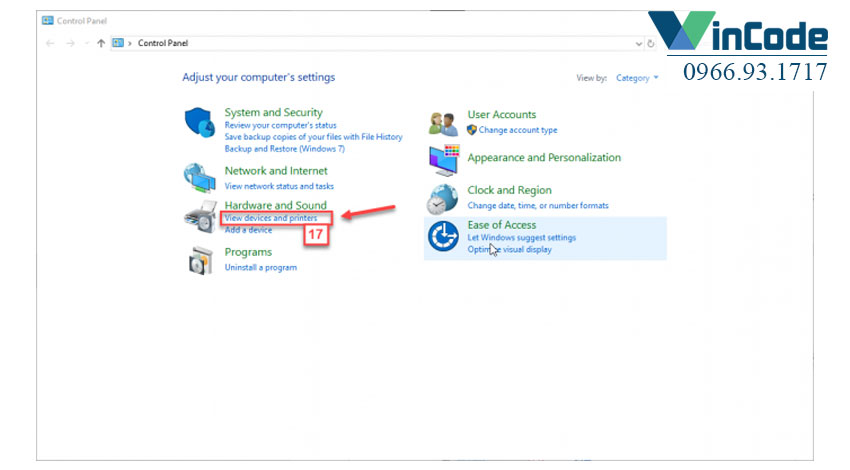
Task: Click the Programs category icon
Action: tap(200, 260)
